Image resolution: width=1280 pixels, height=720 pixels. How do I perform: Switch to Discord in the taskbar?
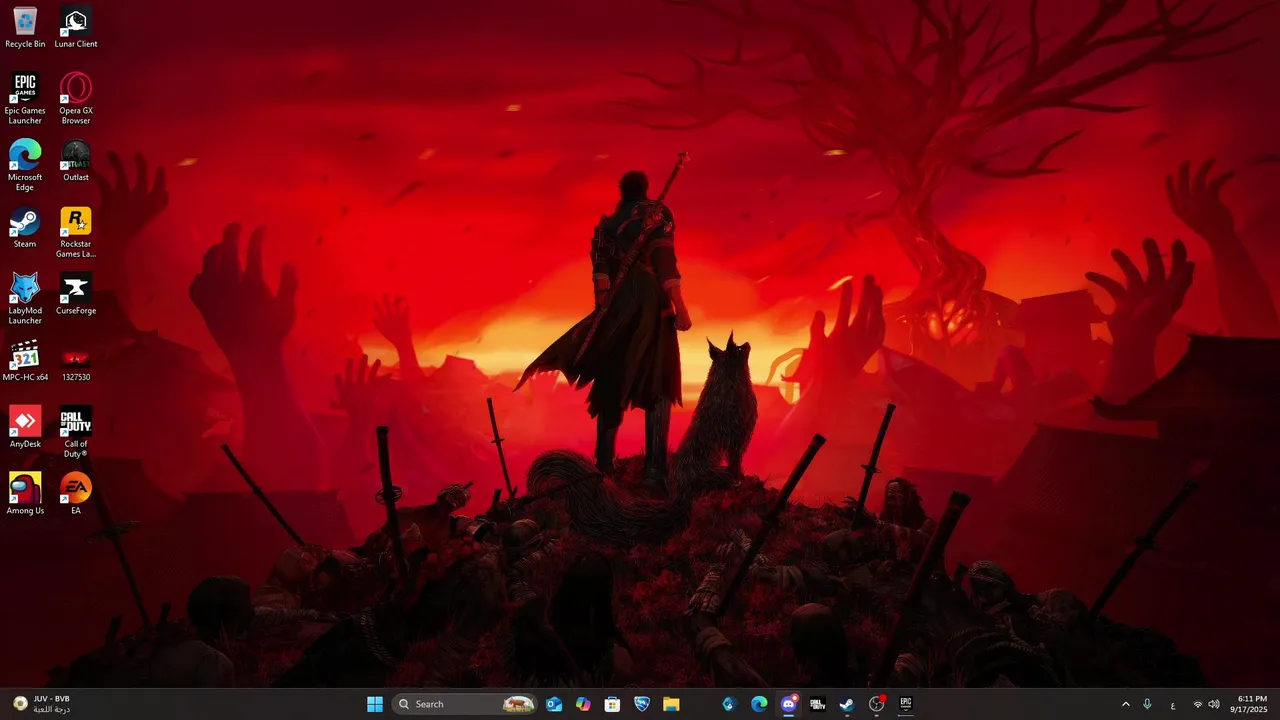(788, 704)
